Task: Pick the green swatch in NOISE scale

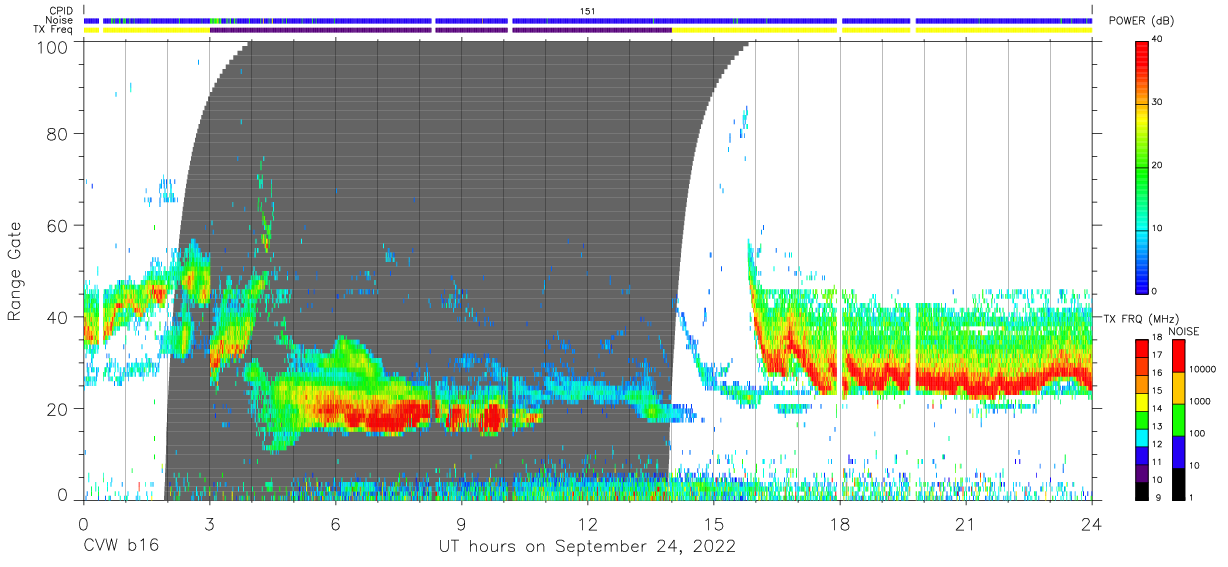Action: click(1180, 419)
